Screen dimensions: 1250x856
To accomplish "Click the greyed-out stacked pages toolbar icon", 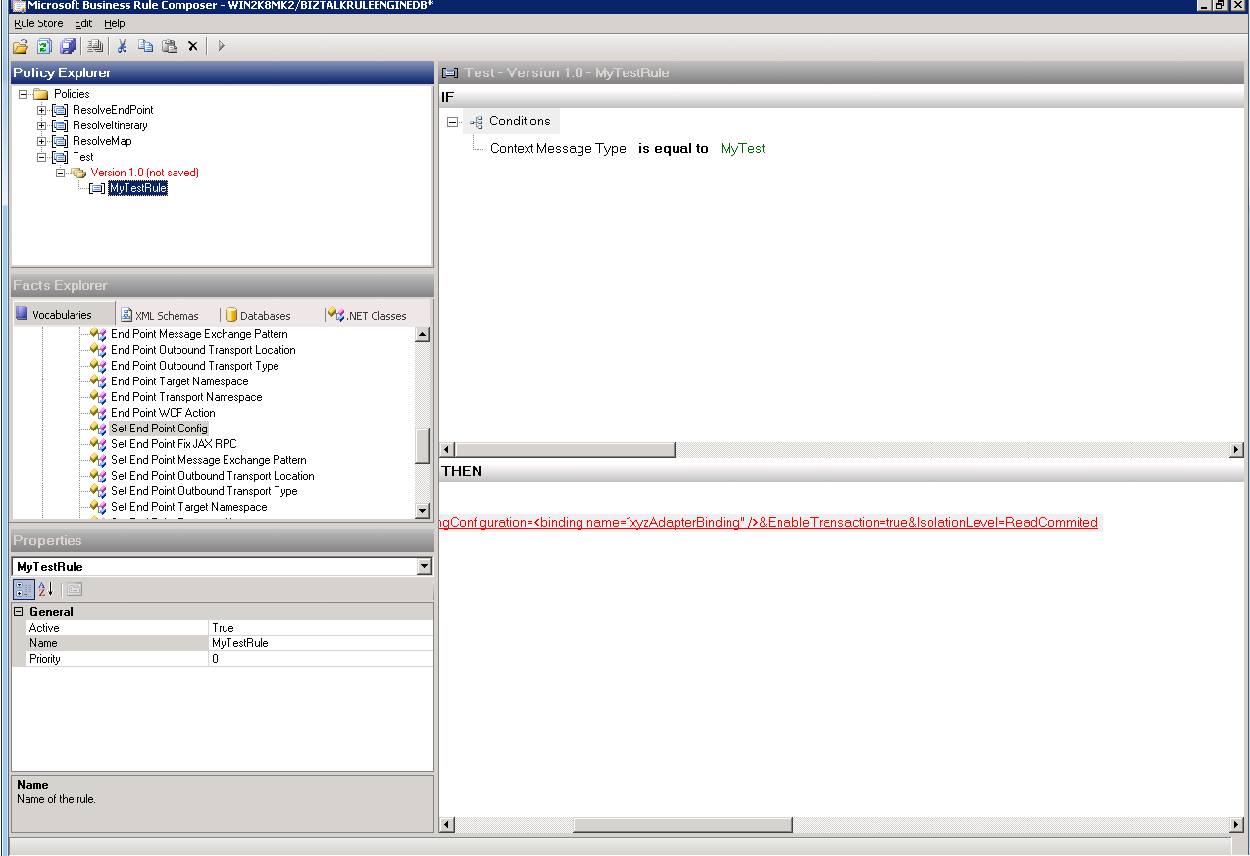I will point(95,46).
